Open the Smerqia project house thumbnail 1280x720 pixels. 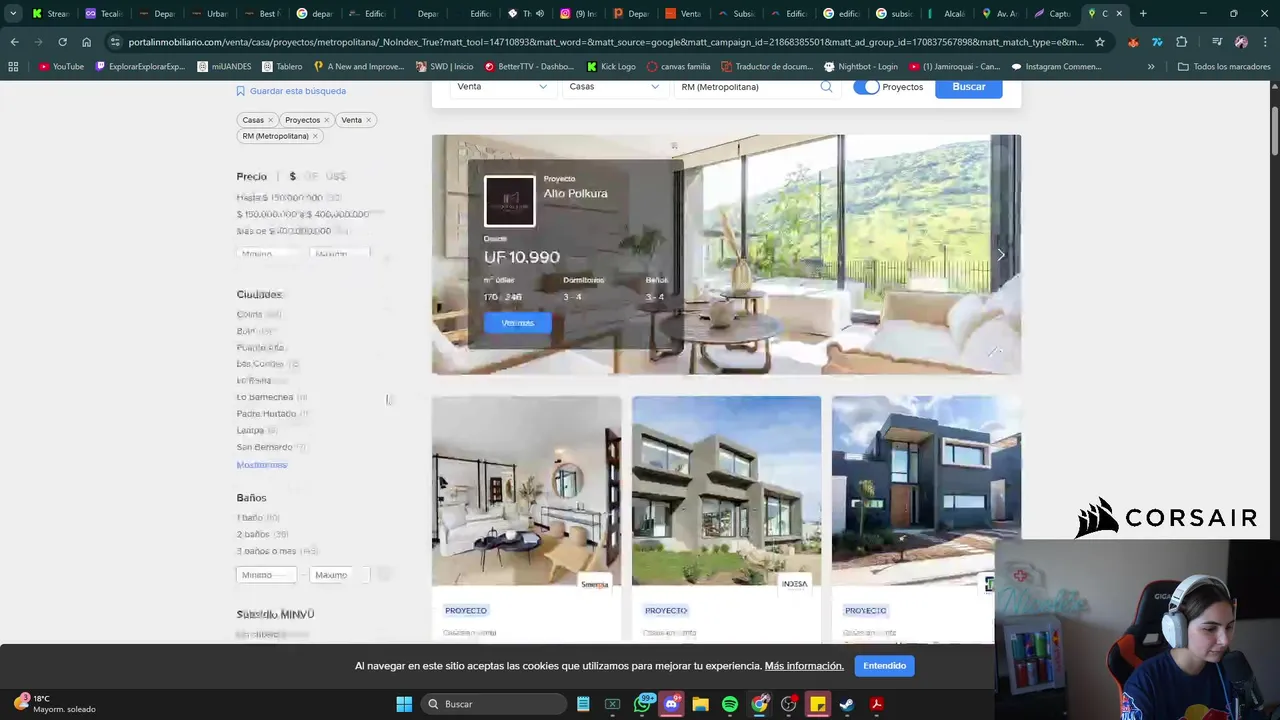tap(526, 491)
